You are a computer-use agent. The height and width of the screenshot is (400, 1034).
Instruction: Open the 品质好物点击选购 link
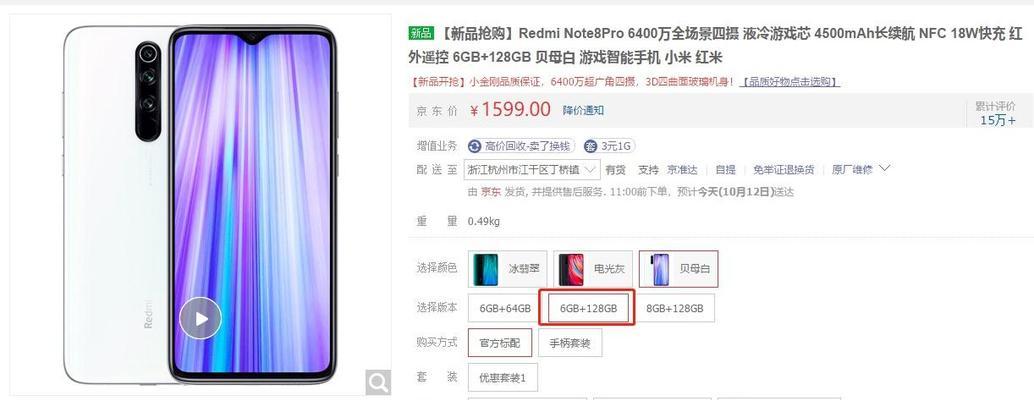pos(789,82)
